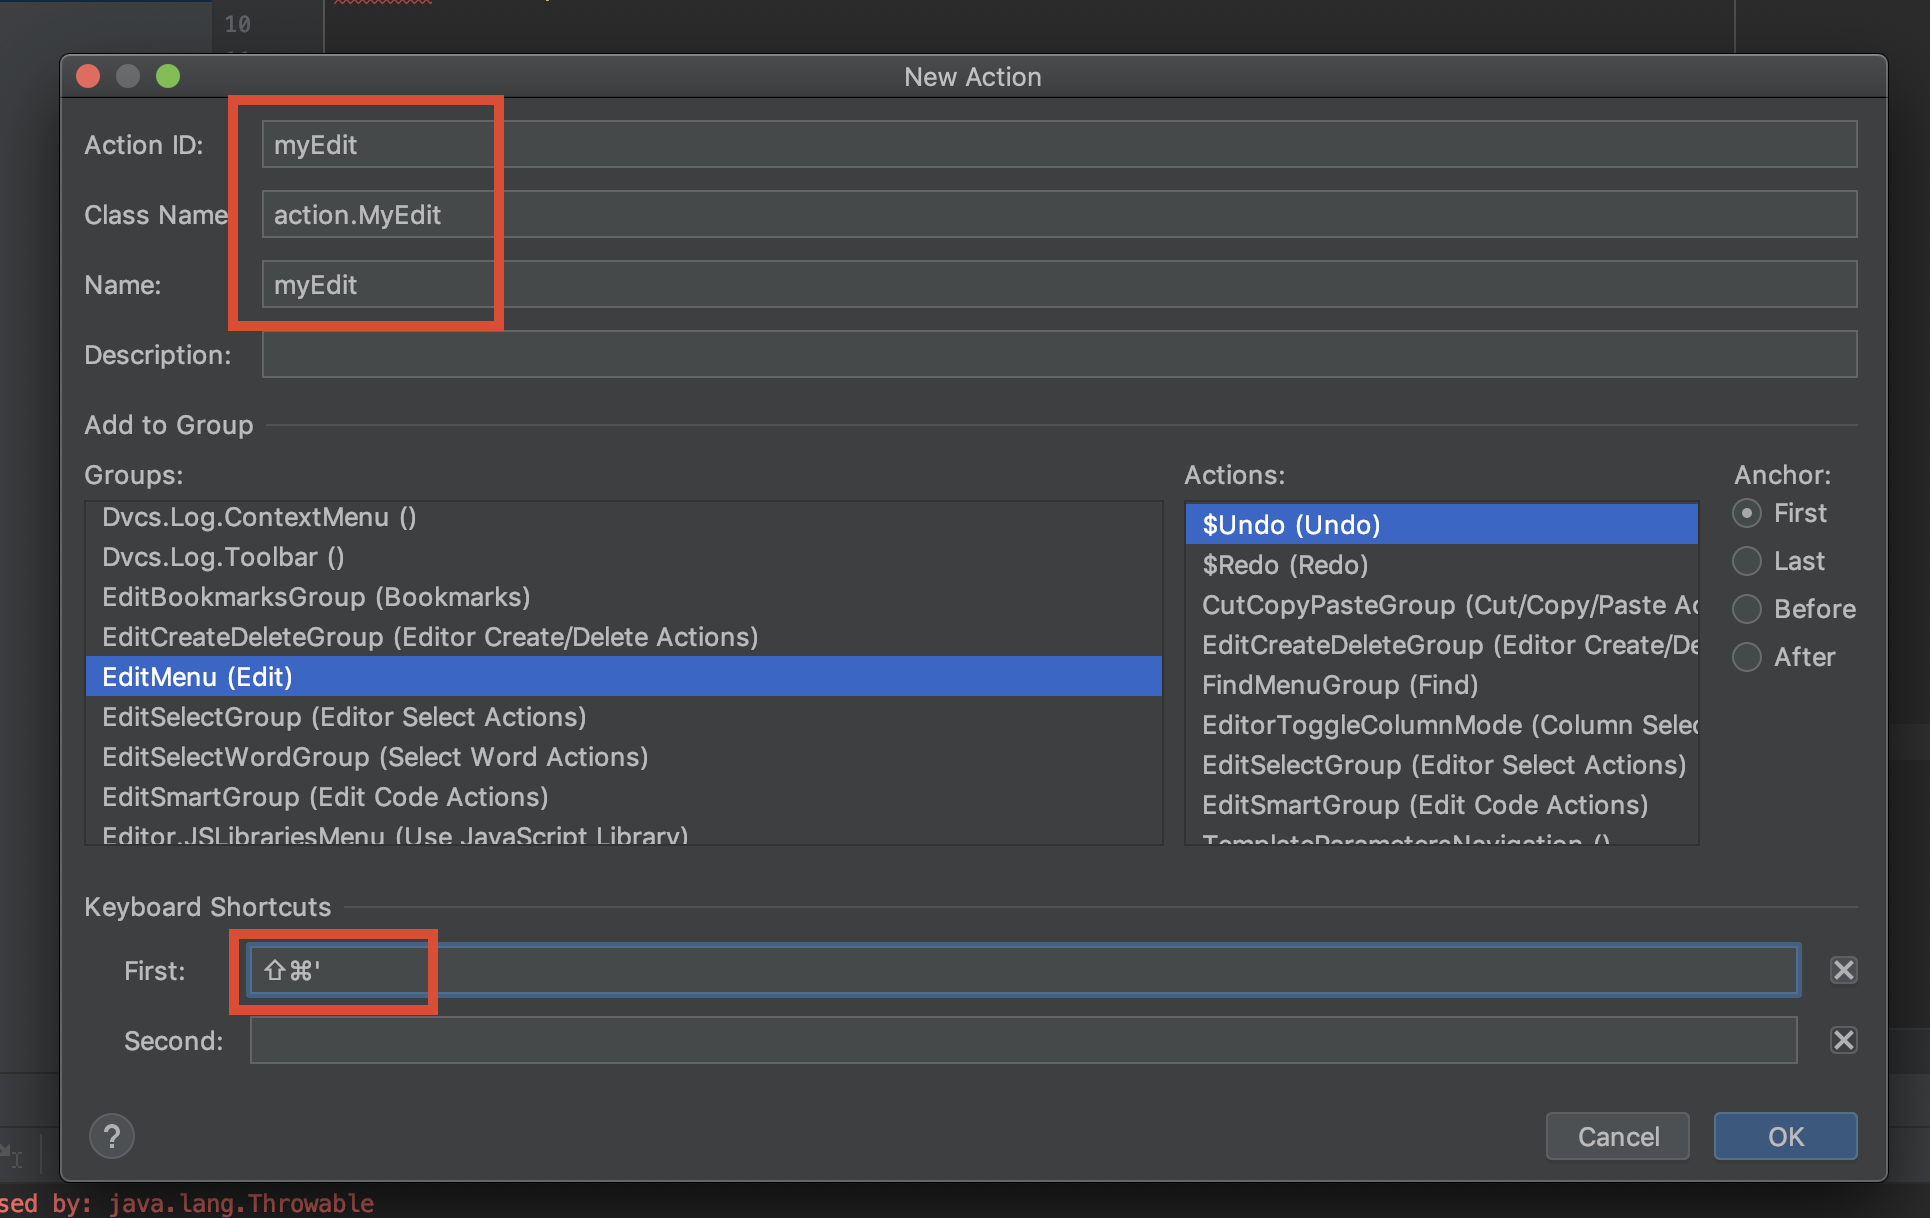Screen dimensions: 1930x1218
Task: Select EditSelectGroup in the Groups list
Action: (x=344, y=717)
